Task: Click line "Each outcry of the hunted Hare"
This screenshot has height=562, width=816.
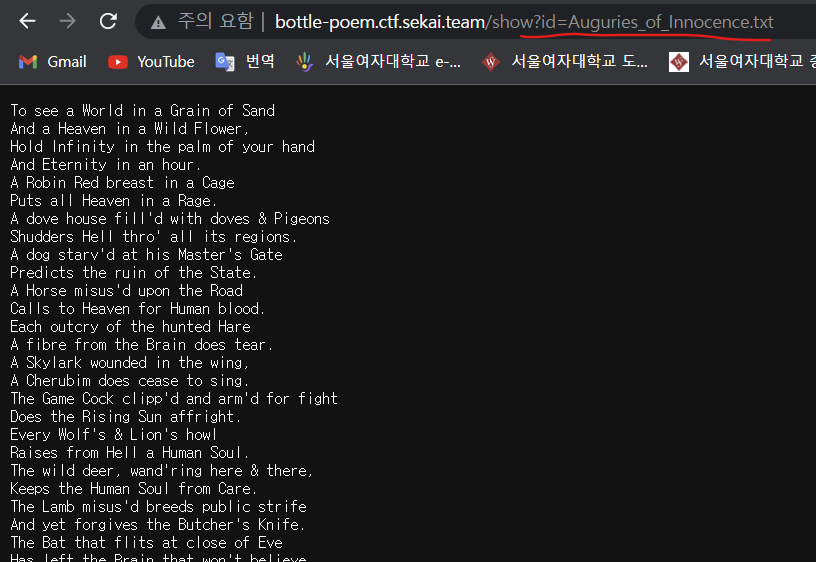Action: (131, 327)
